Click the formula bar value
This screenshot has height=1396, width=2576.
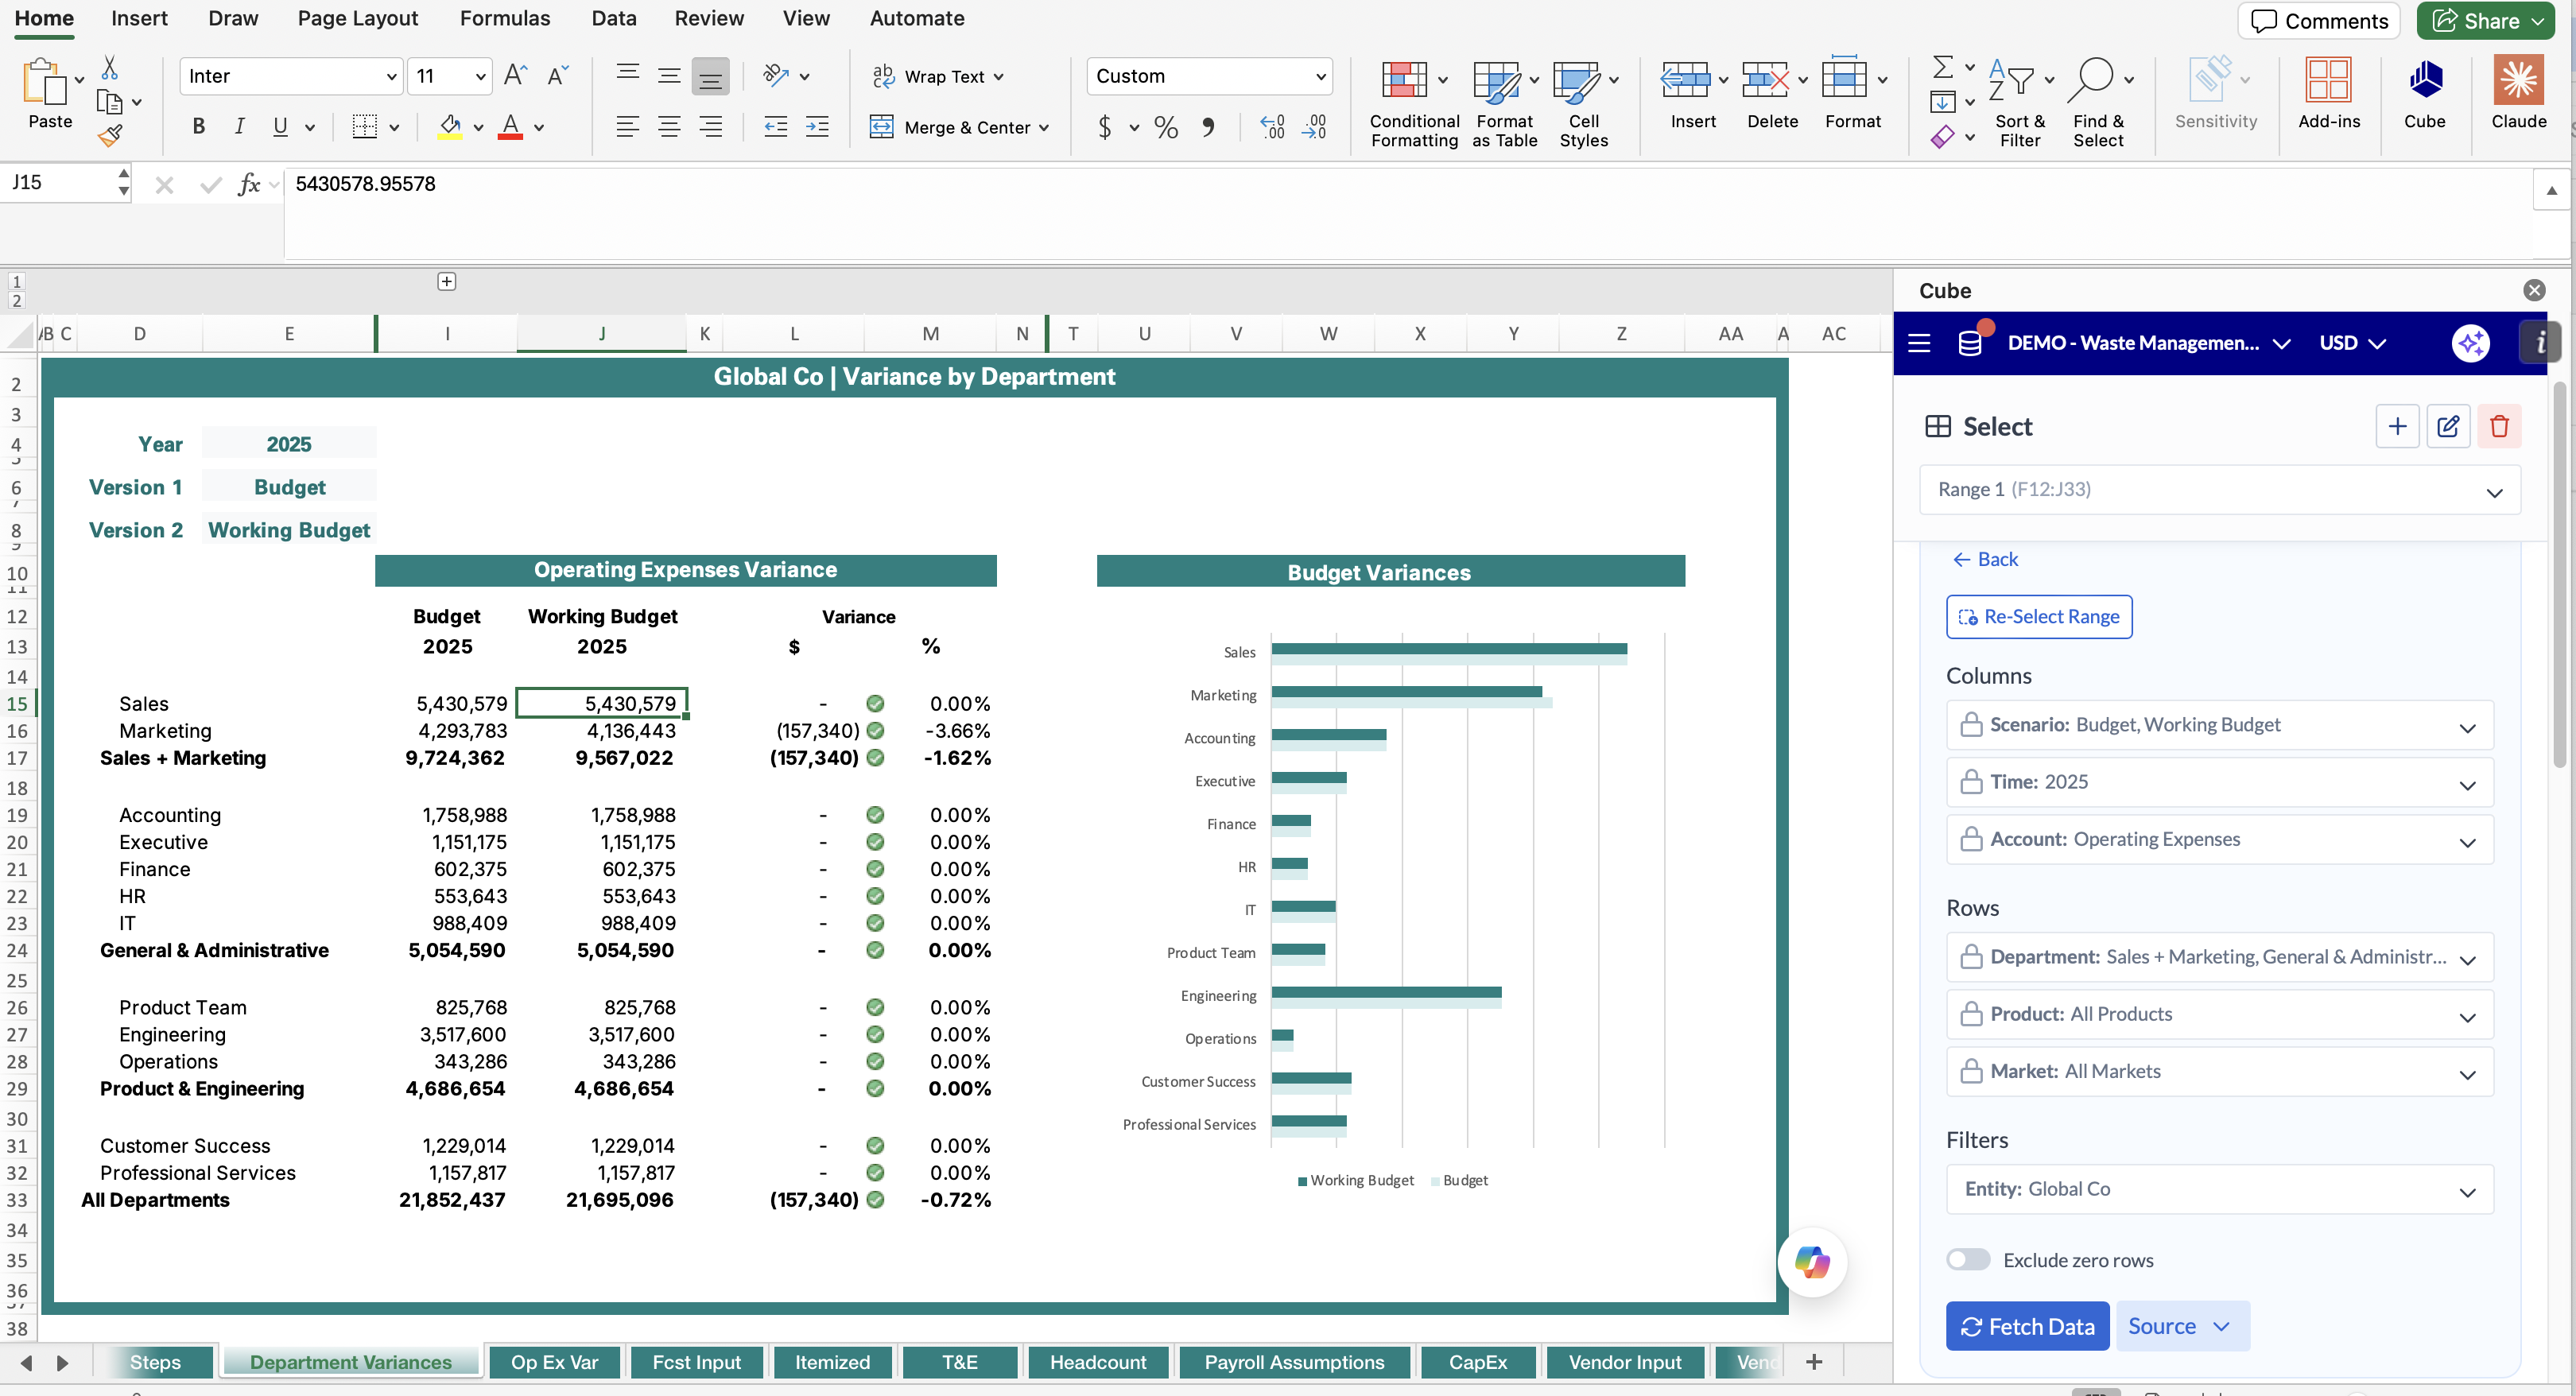point(365,184)
